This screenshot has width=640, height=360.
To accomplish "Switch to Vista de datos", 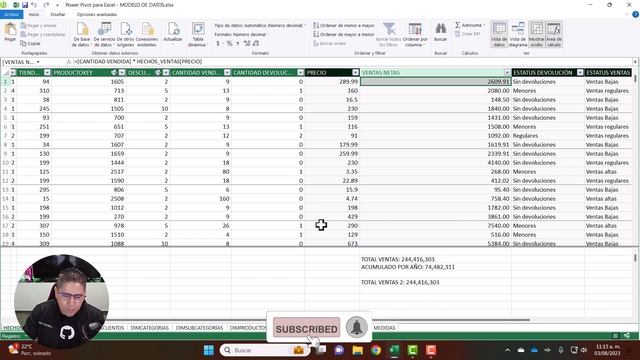I will (x=499, y=35).
